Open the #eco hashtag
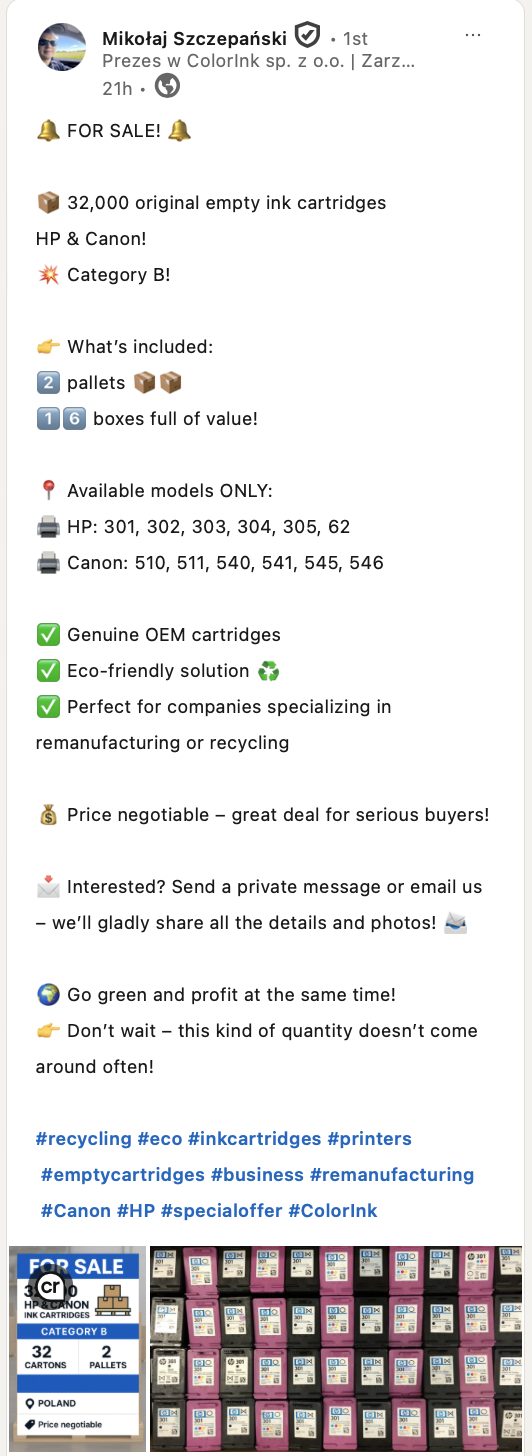 pos(159,1138)
